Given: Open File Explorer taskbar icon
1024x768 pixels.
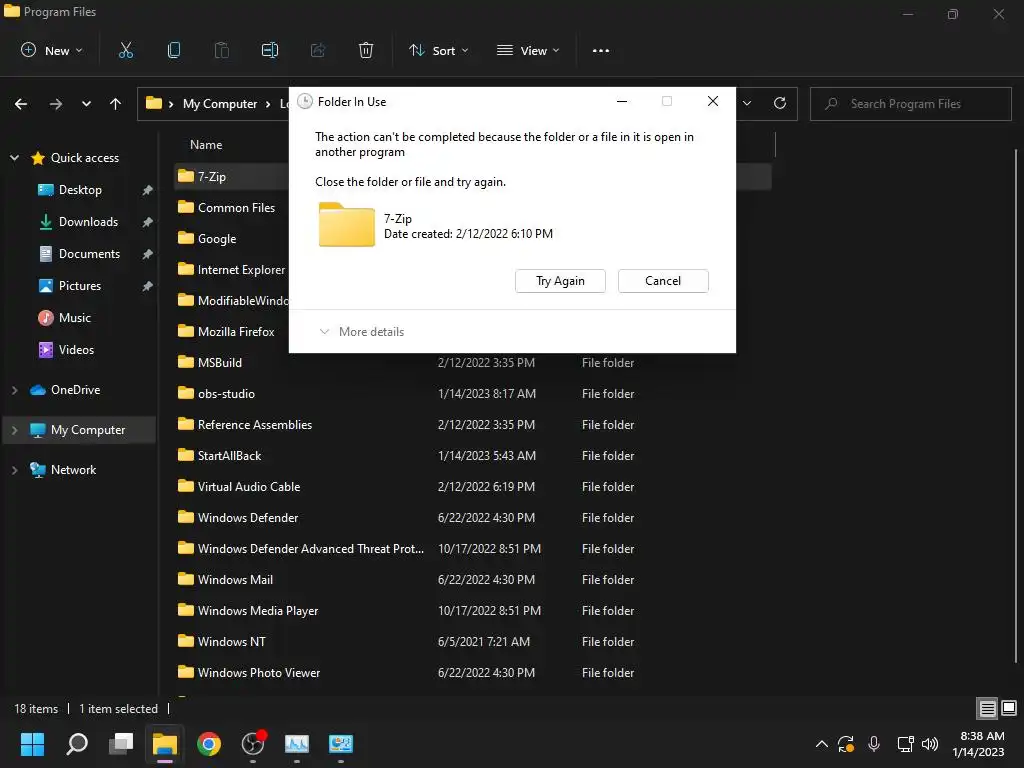Looking at the screenshot, I should coord(165,744).
